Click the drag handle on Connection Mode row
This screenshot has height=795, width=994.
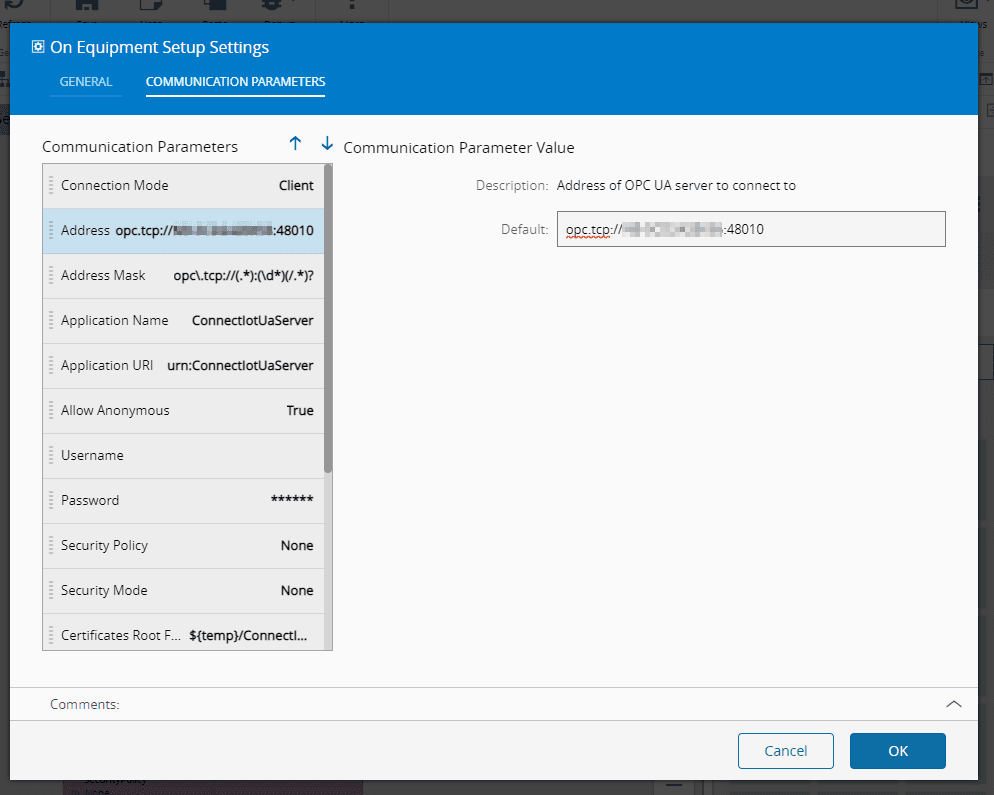50,185
